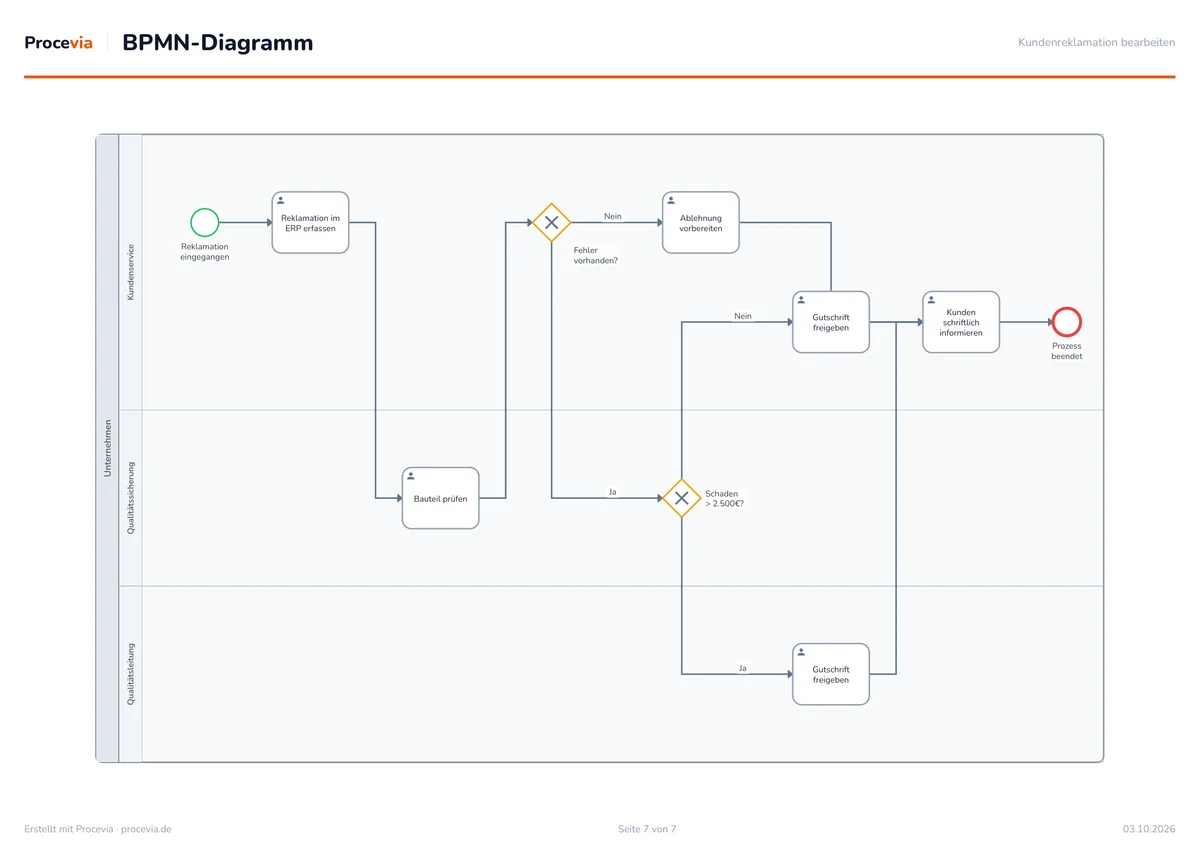This screenshot has width=1200, height=848.
Task: Select 'Gutschrift freigeben' task in Kundenservice lane
Action: pos(830,322)
